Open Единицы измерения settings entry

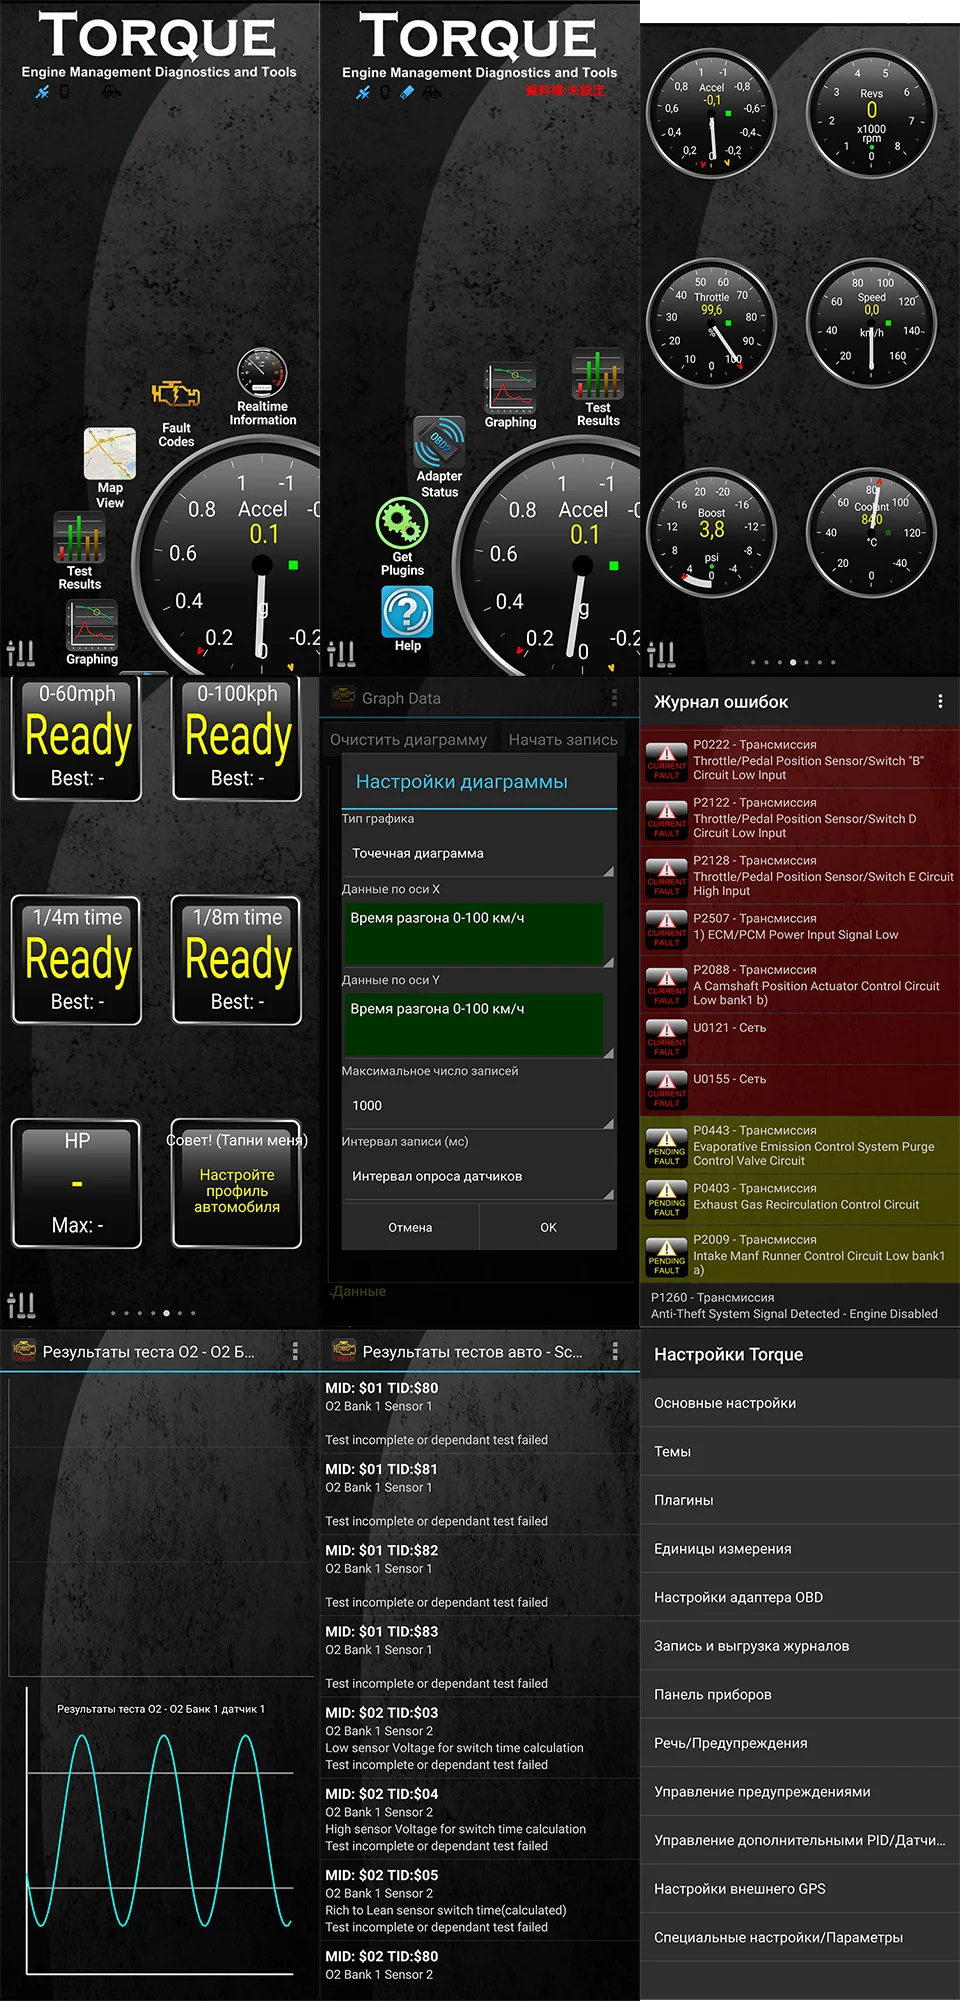click(x=800, y=1549)
